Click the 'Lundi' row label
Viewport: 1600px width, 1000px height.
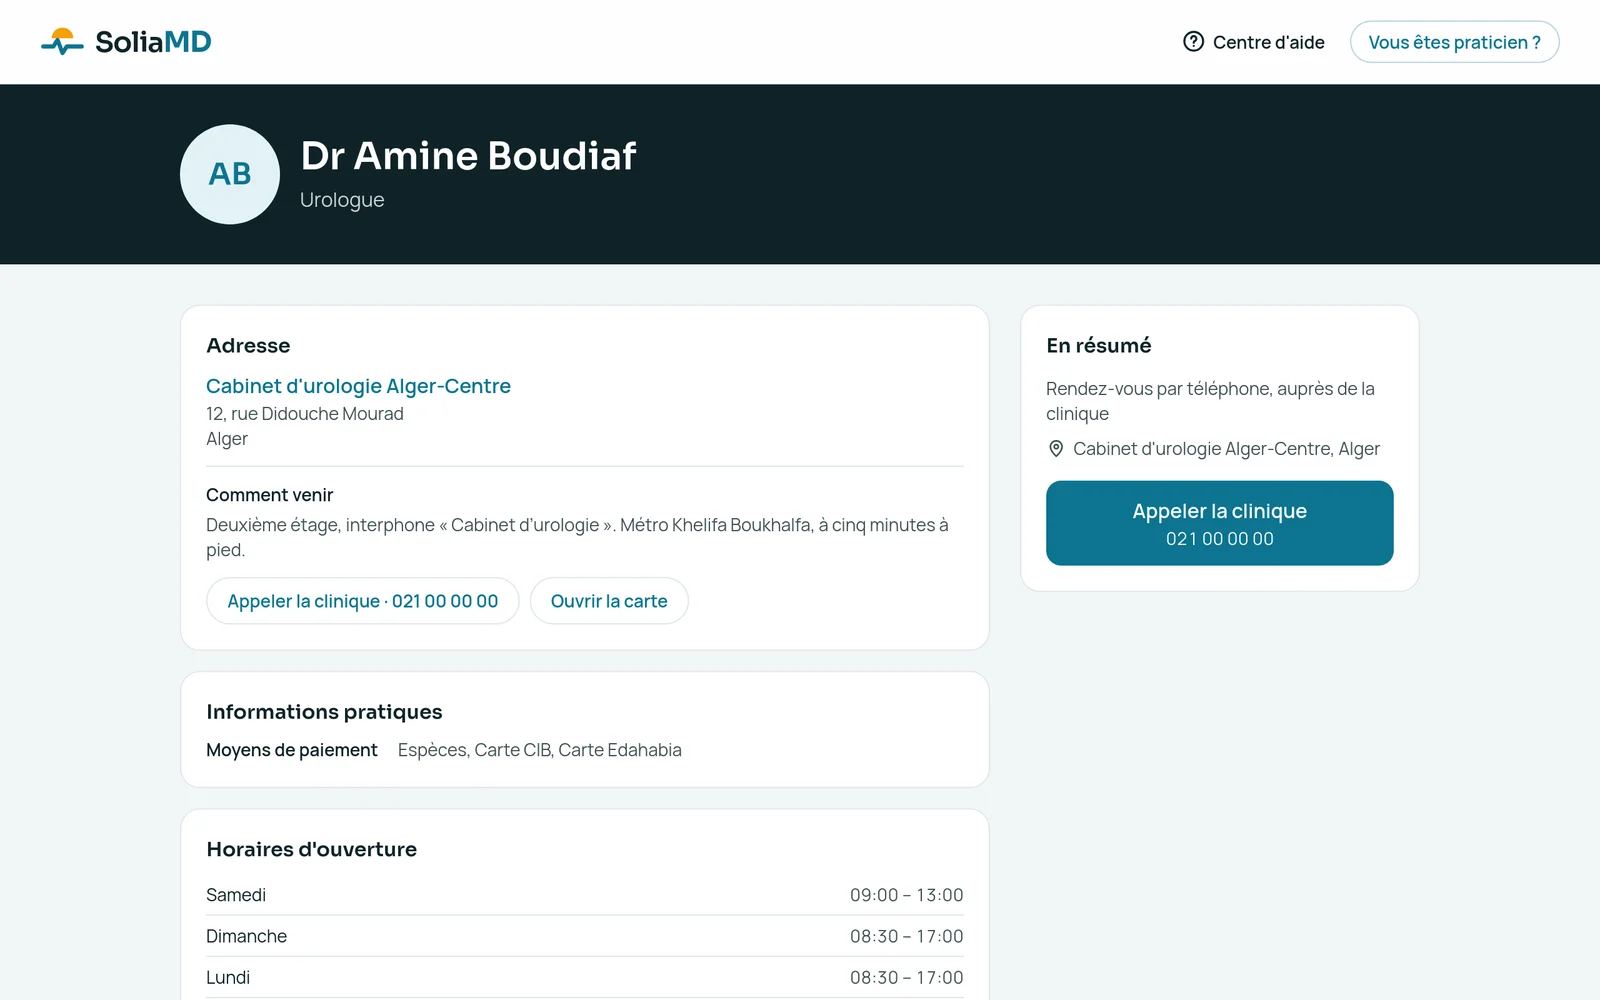coord(228,977)
